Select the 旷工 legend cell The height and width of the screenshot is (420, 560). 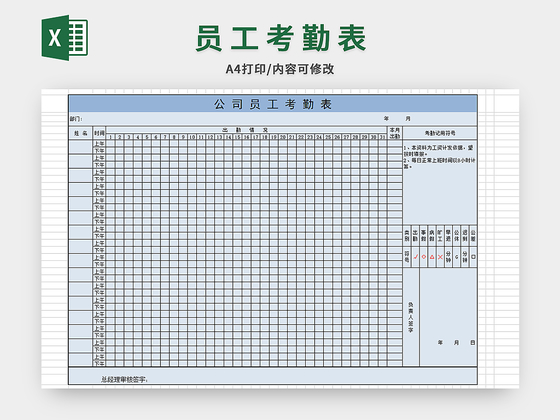[440, 236]
